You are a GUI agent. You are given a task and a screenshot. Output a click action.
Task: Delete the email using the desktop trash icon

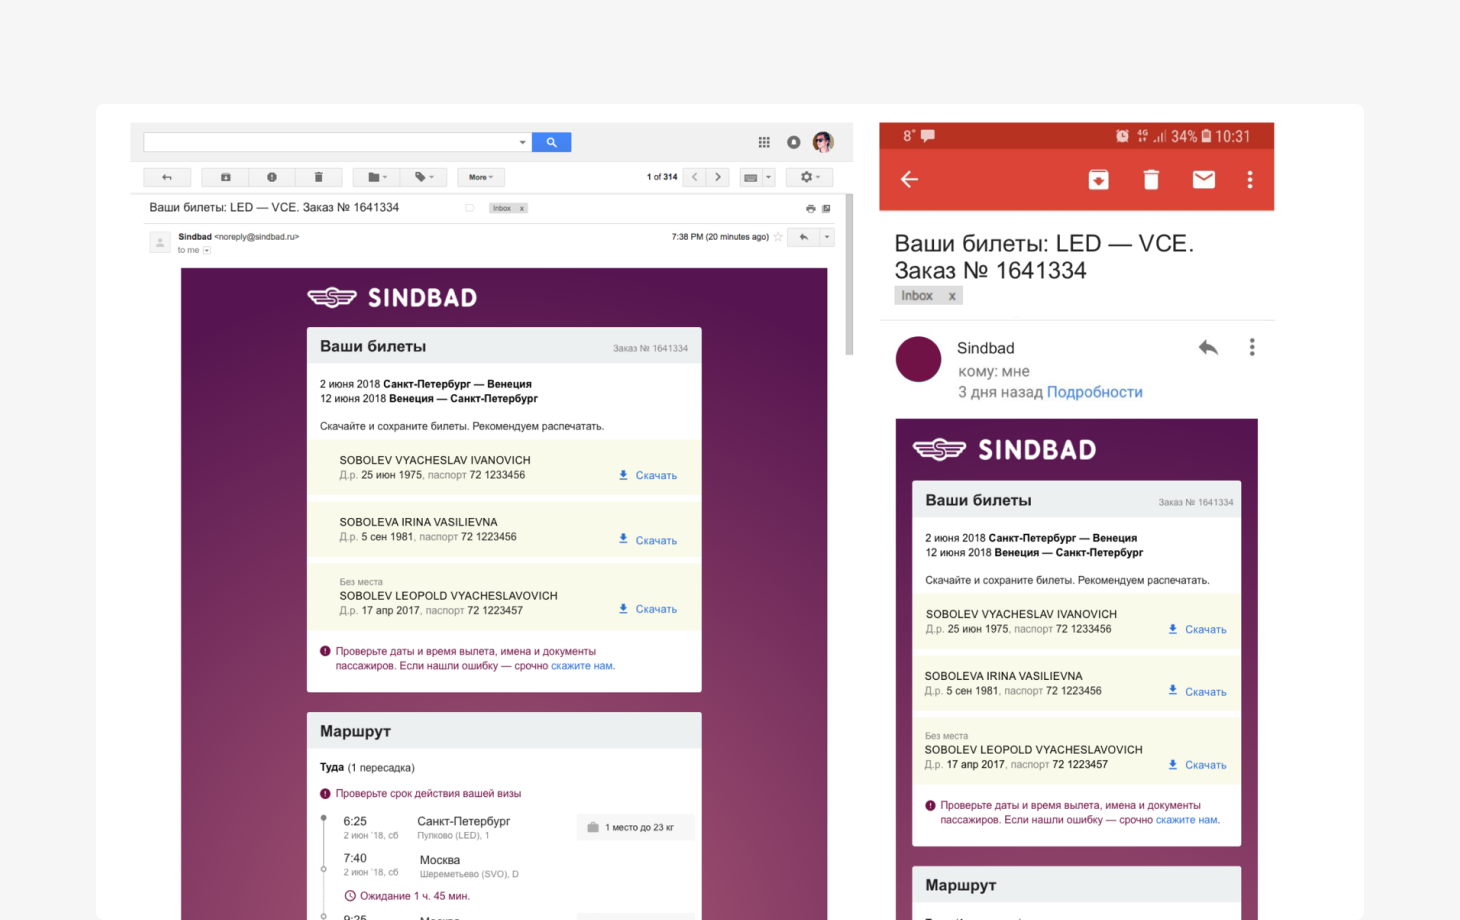319,177
